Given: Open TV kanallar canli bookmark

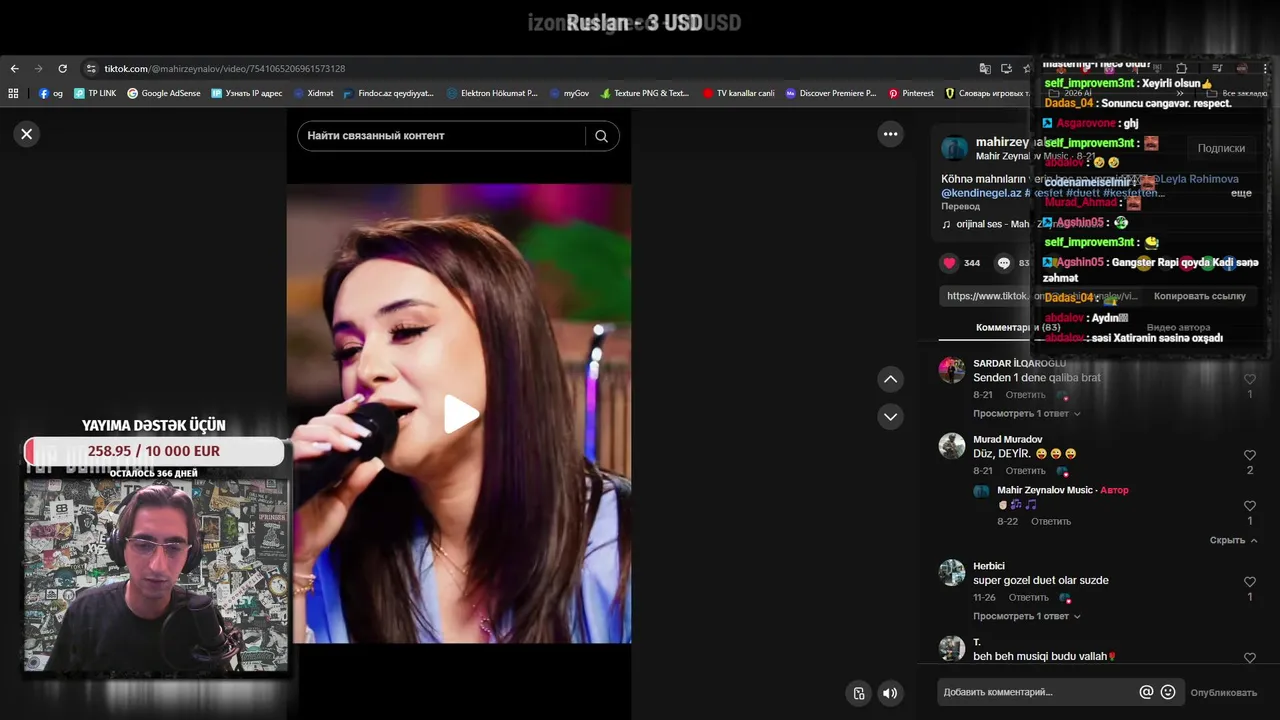Looking at the screenshot, I should [739, 93].
